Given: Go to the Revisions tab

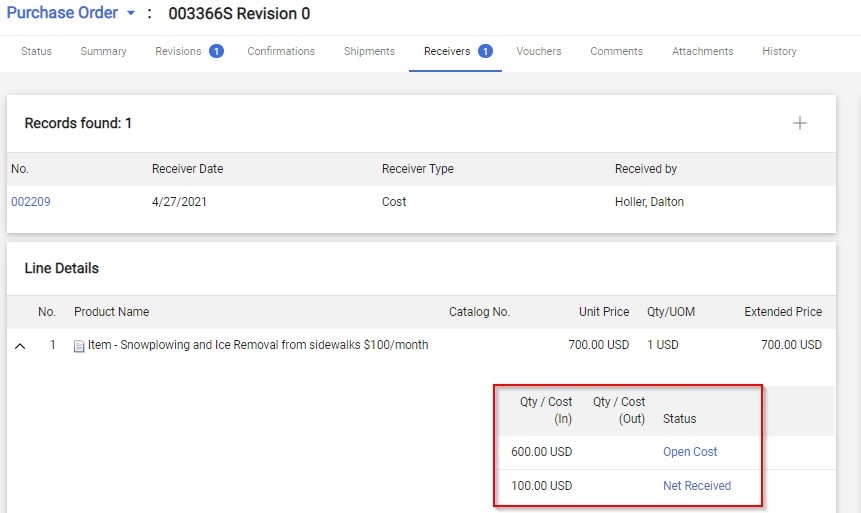Looking at the screenshot, I should click(x=178, y=51).
